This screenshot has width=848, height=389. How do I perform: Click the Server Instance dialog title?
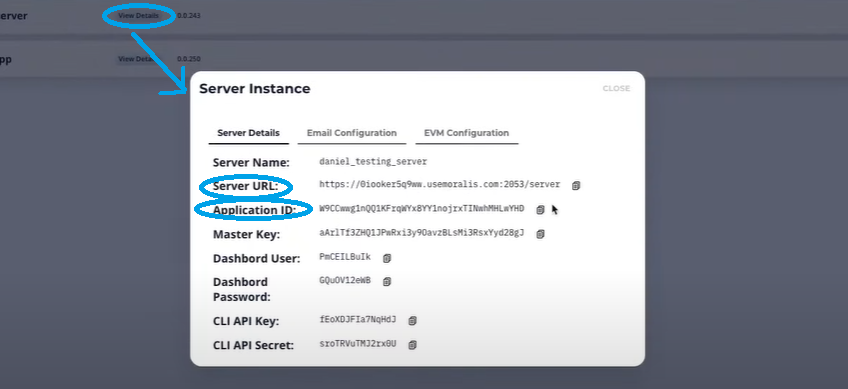coord(255,89)
